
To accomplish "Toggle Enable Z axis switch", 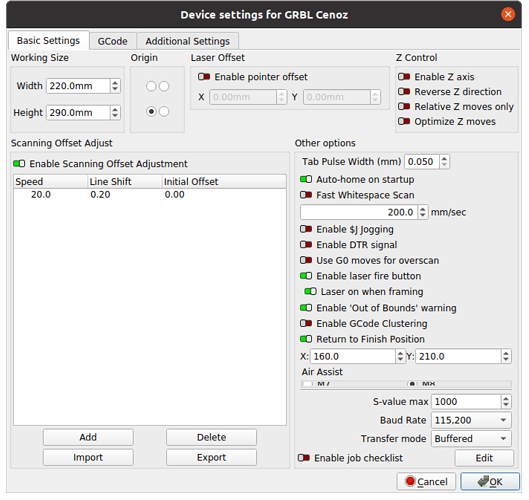I will [x=404, y=77].
